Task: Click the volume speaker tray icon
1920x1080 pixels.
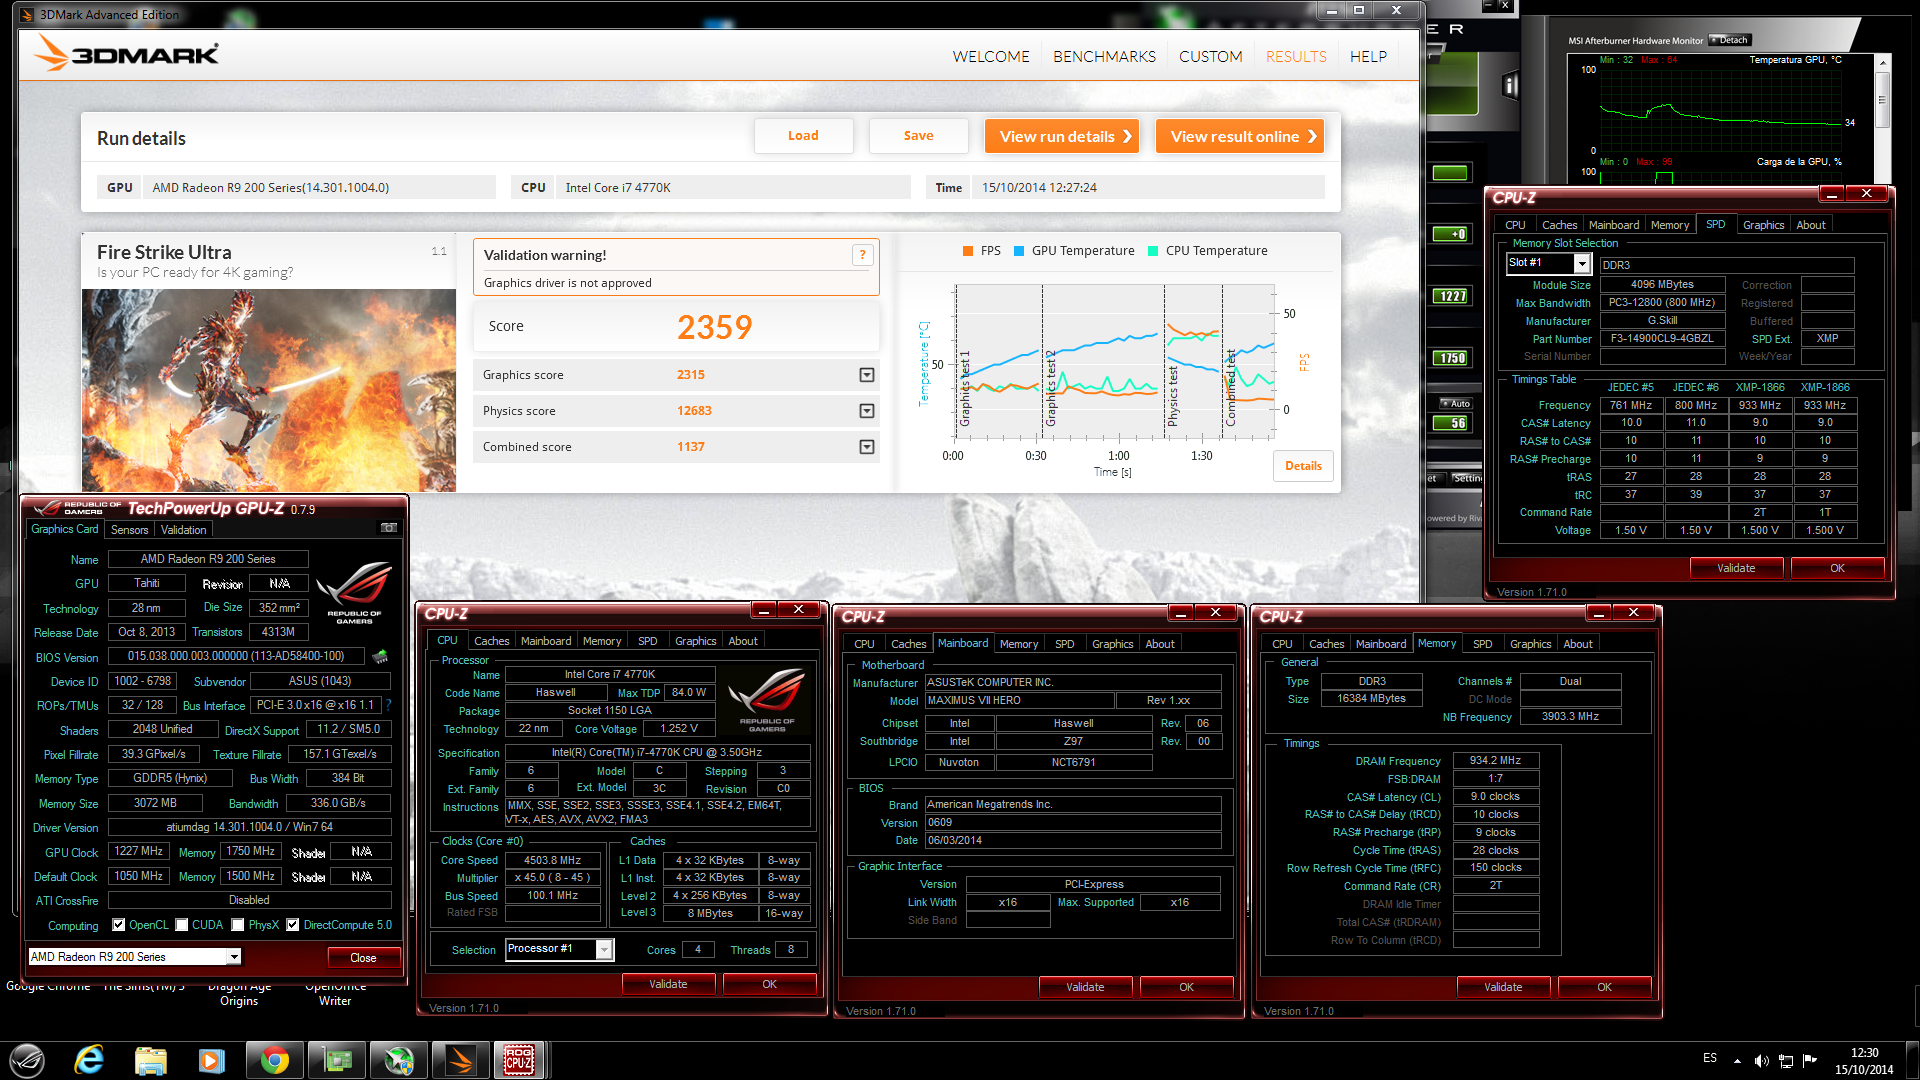Action: [1761, 1060]
